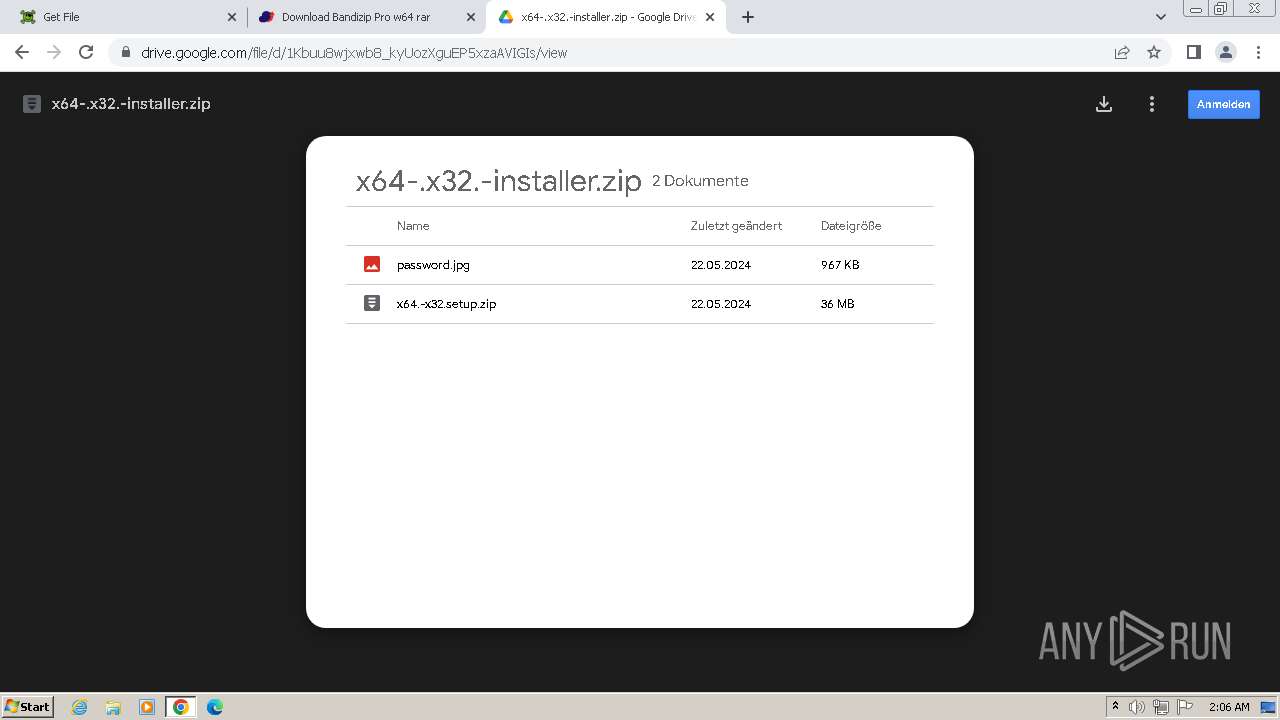The width and height of the screenshot is (1280, 720).
Task: Bookmark this page with the star icon
Action: pyautogui.click(x=1154, y=52)
